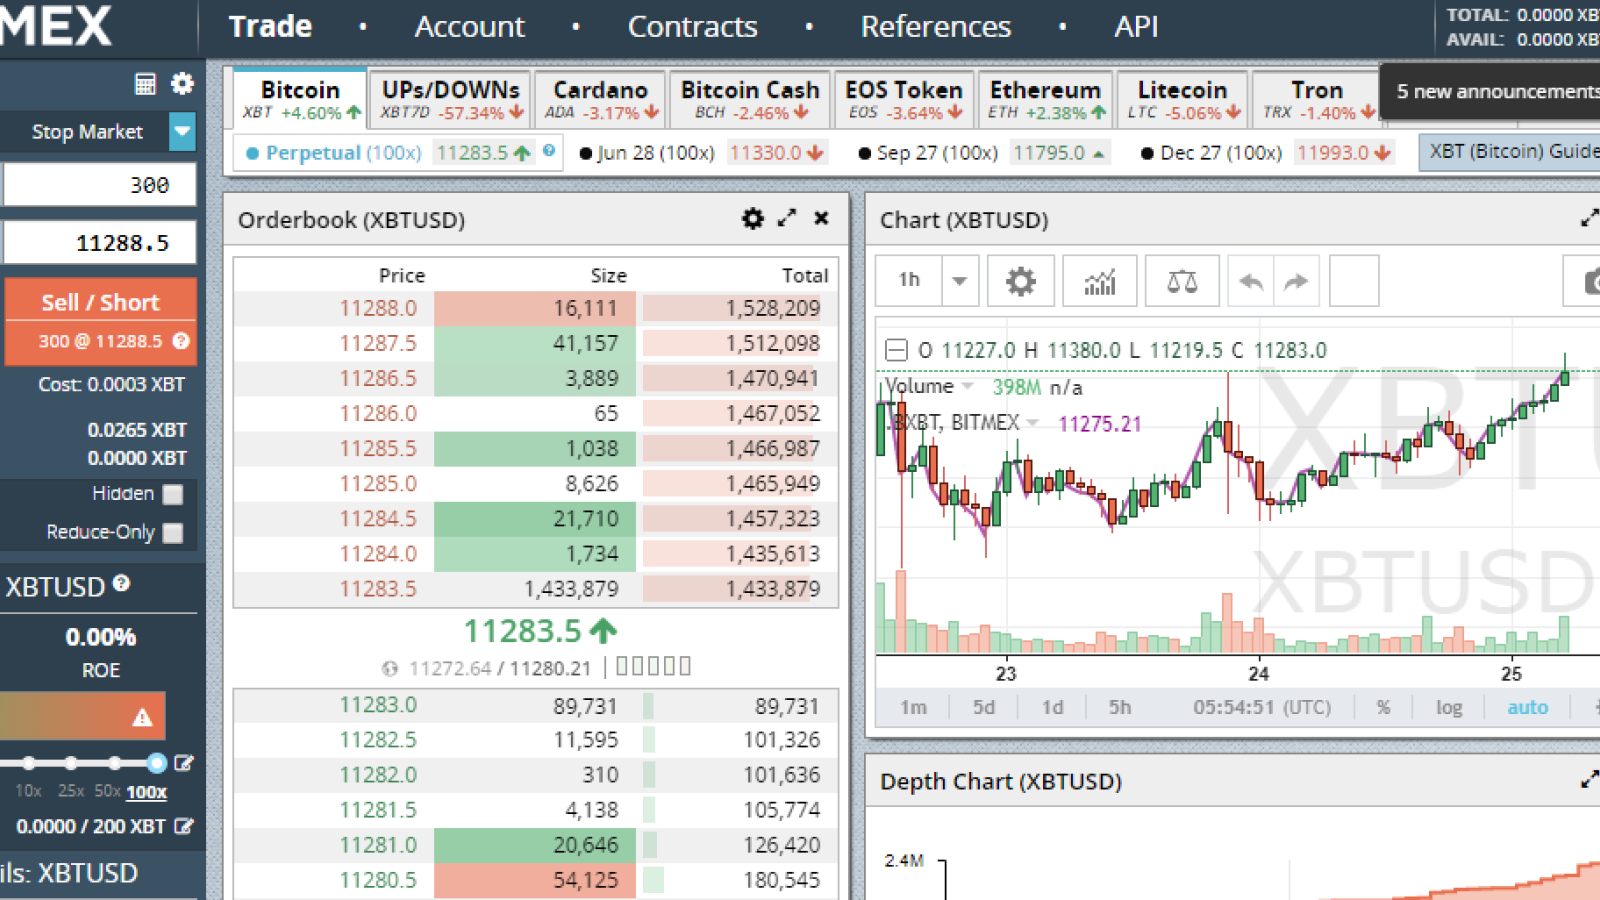Set leverage to 10x

tap(28, 791)
